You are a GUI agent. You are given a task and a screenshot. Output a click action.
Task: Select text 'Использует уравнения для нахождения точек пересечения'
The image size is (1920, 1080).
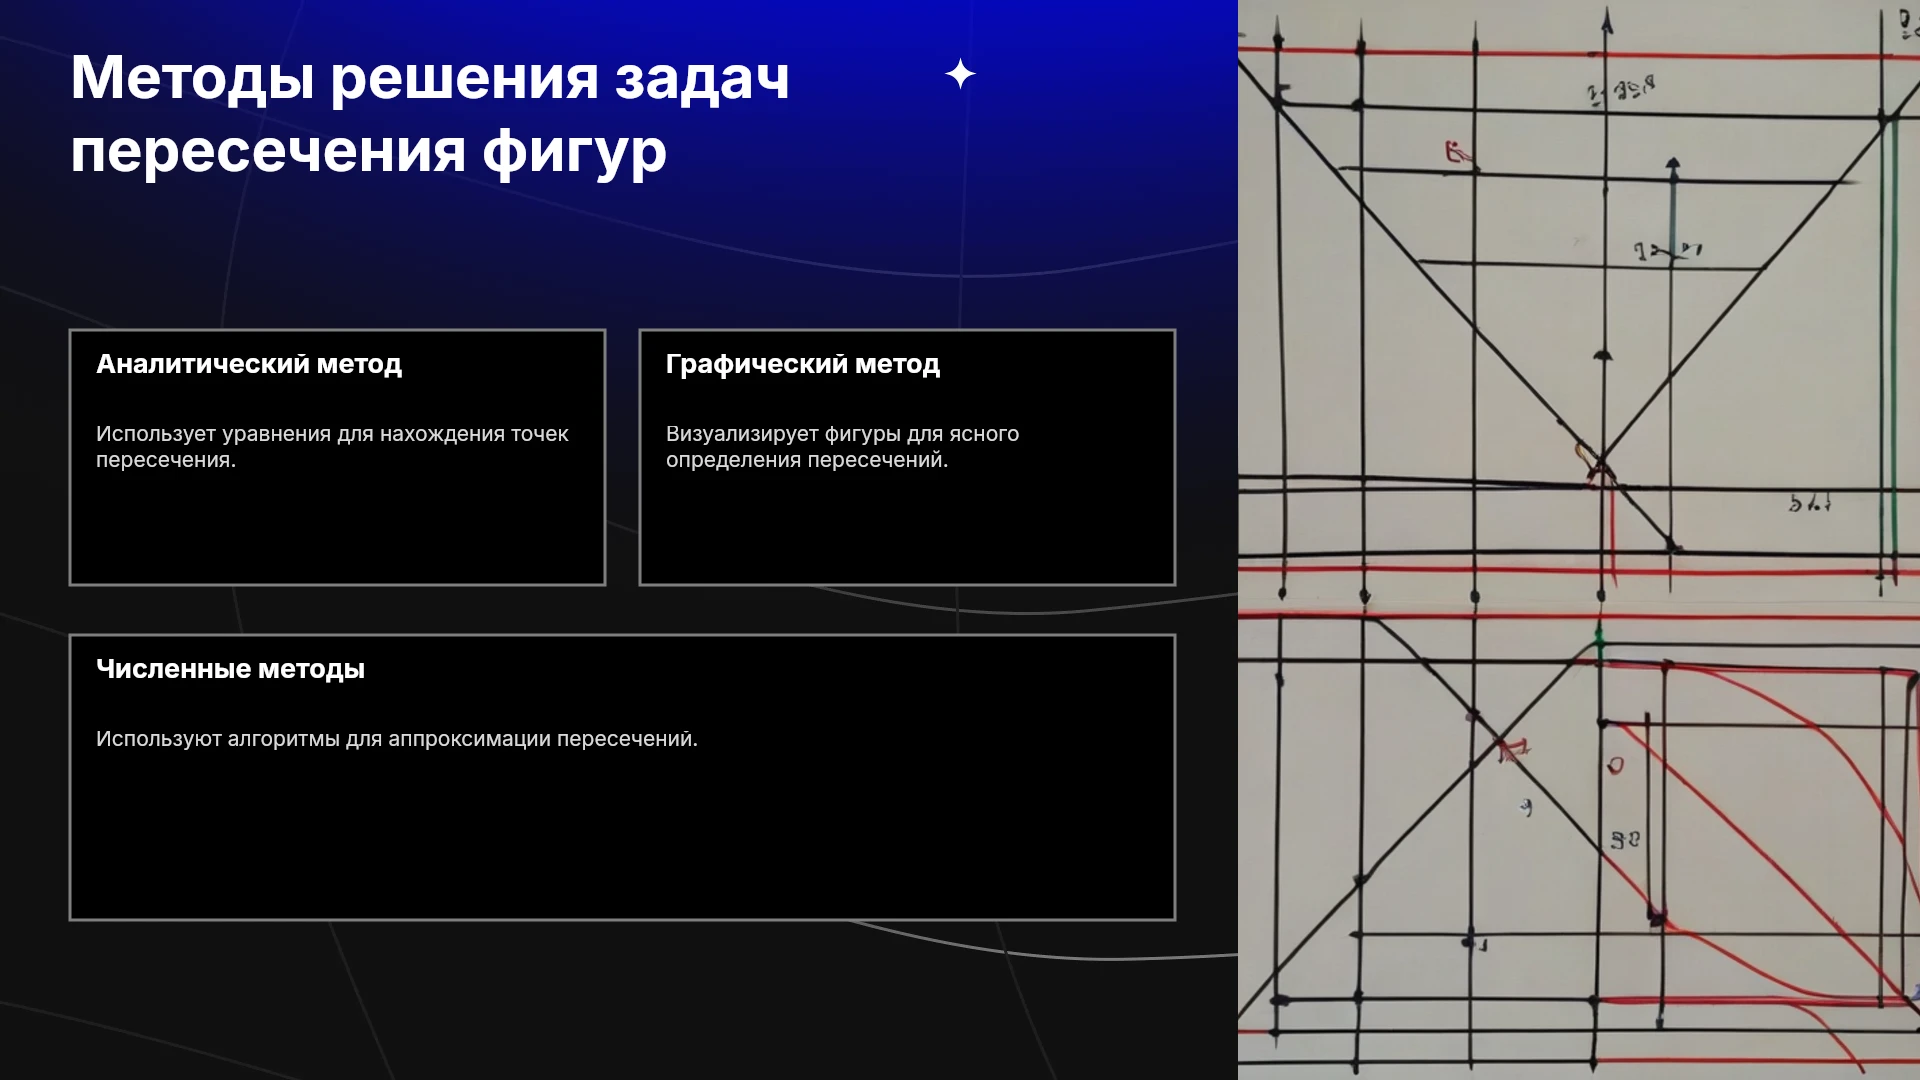coord(332,447)
